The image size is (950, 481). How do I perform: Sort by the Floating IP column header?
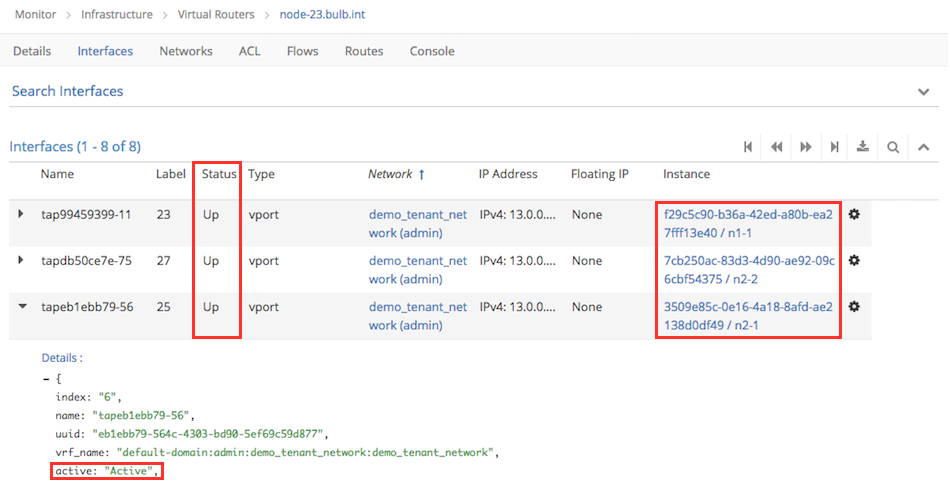pos(600,174)
